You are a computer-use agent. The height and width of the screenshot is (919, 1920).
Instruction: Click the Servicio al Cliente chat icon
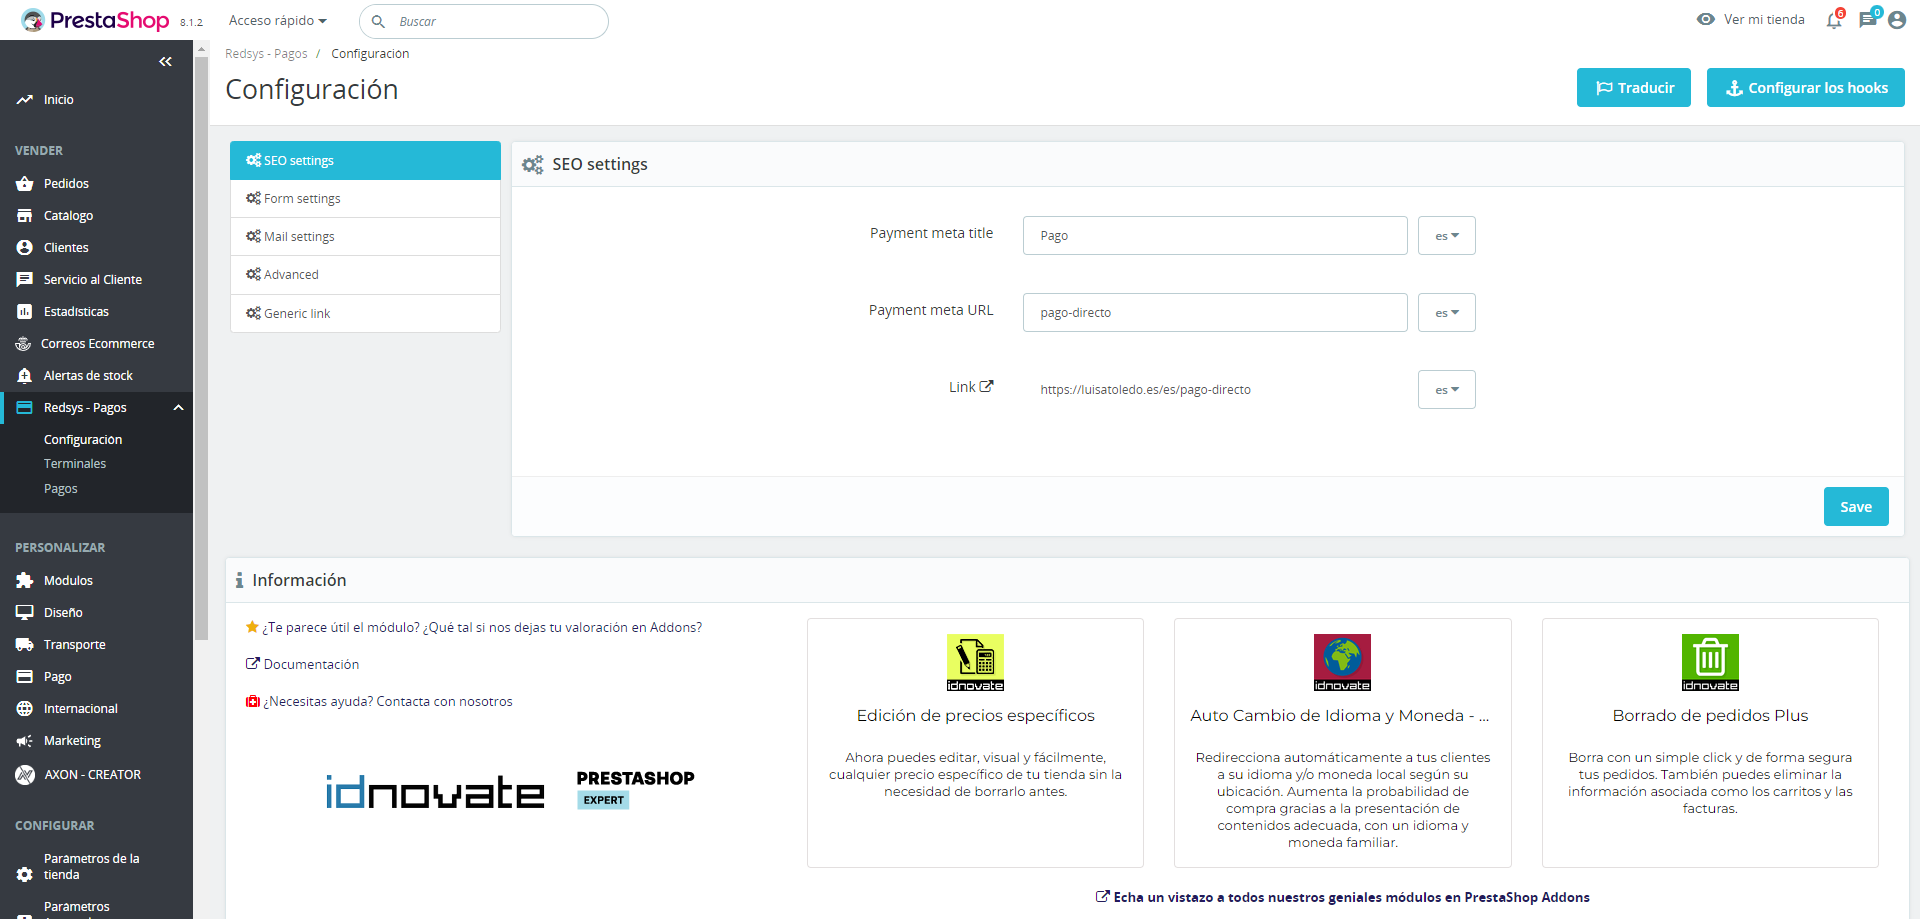[x=25, y=280]
